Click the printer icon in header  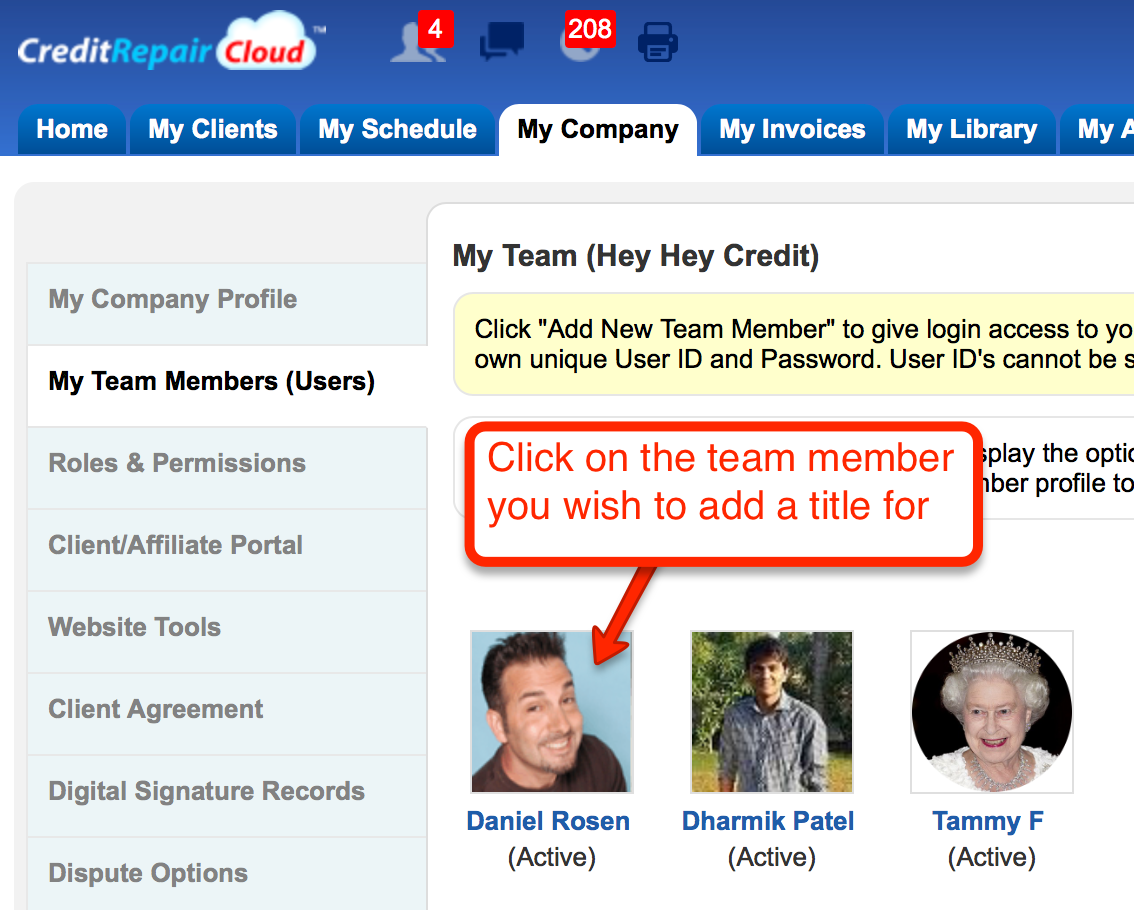pyautogui.click(x=657, y=42)
